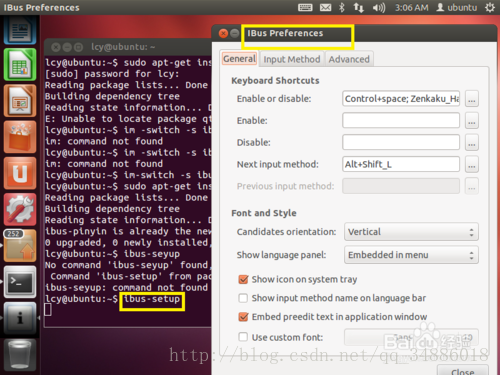Open Update Manager icon with 252 badge
500x375 pixels.
pos(20,246)
